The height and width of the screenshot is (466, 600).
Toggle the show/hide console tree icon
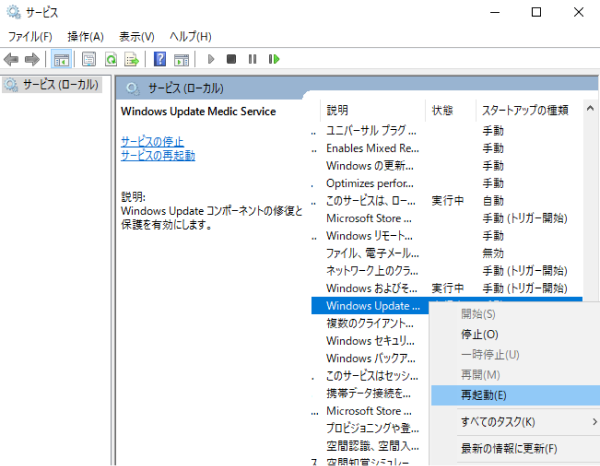click(x=61, y=60)
